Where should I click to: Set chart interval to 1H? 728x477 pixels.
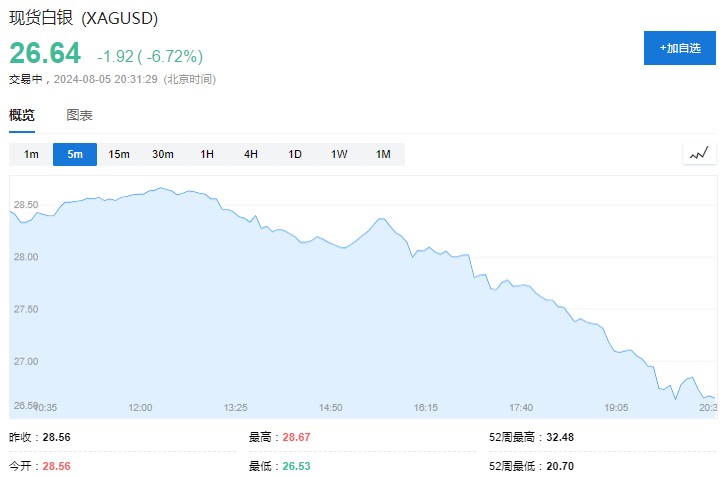pos(207,154)
